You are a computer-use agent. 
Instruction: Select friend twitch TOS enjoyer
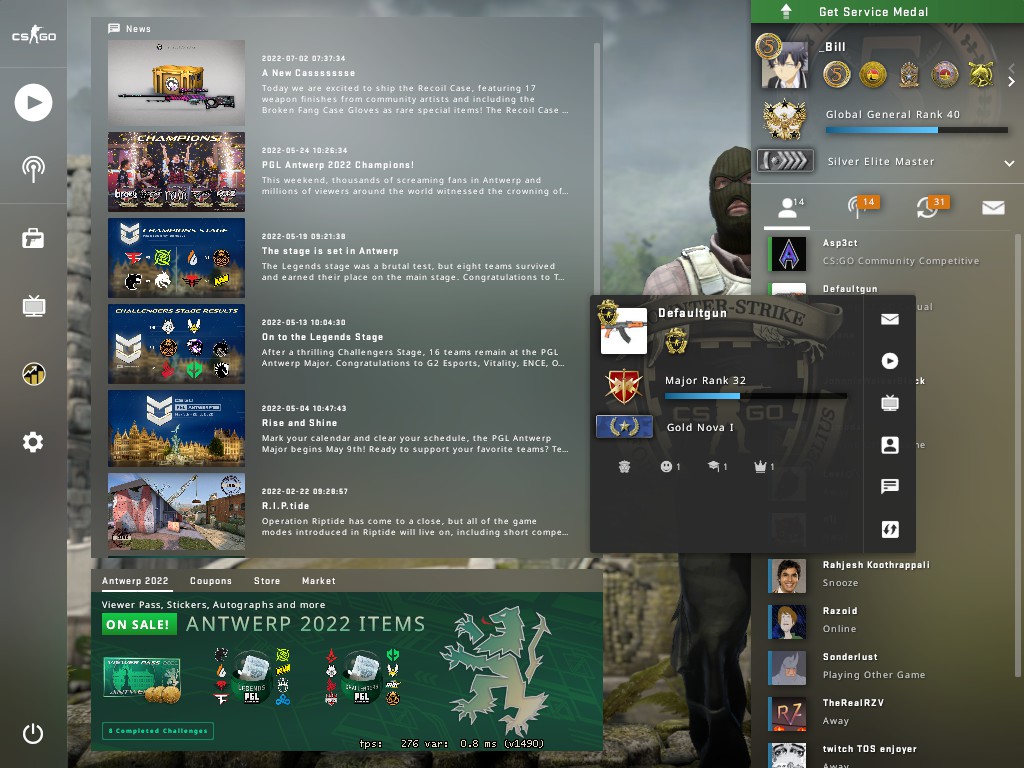(x=888, y=755)
